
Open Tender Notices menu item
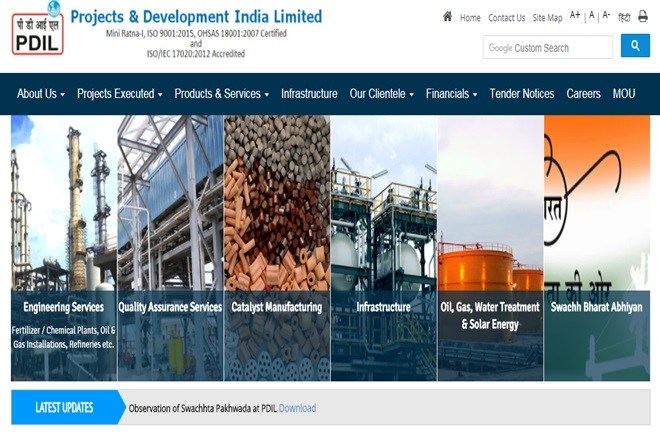pyautogui.click(x=522, y=93)
